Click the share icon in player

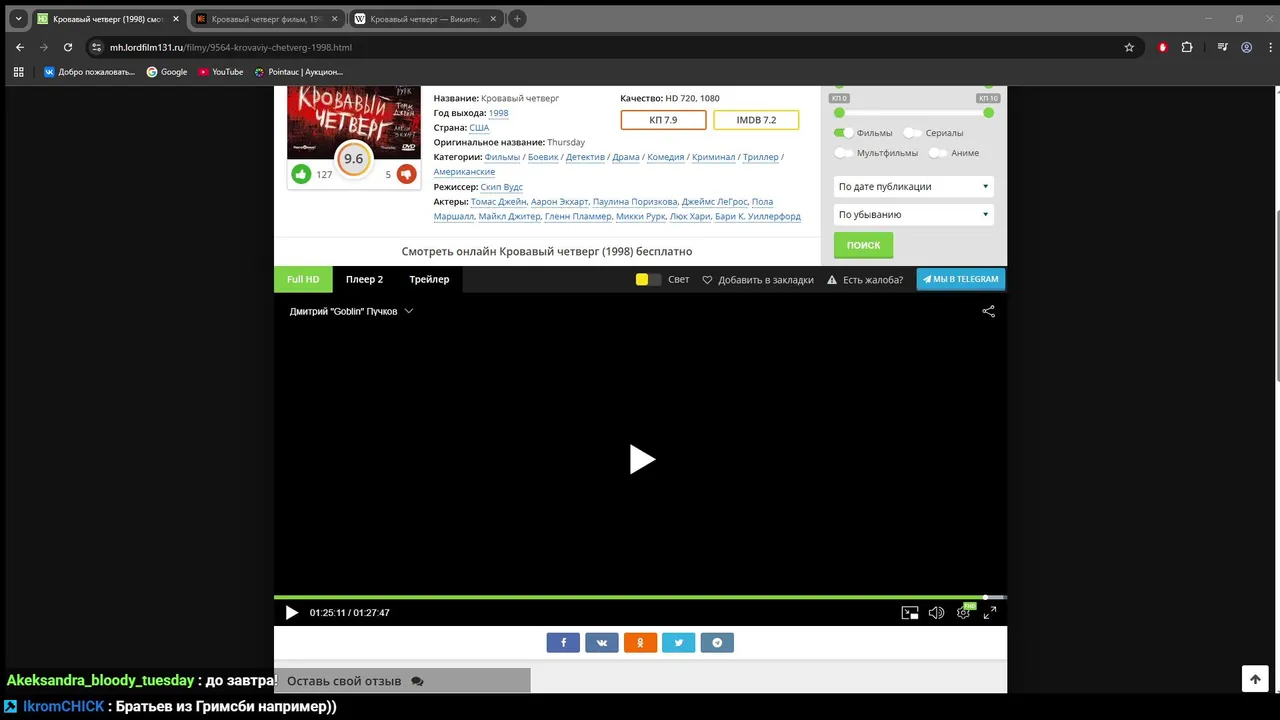(988, 311)
